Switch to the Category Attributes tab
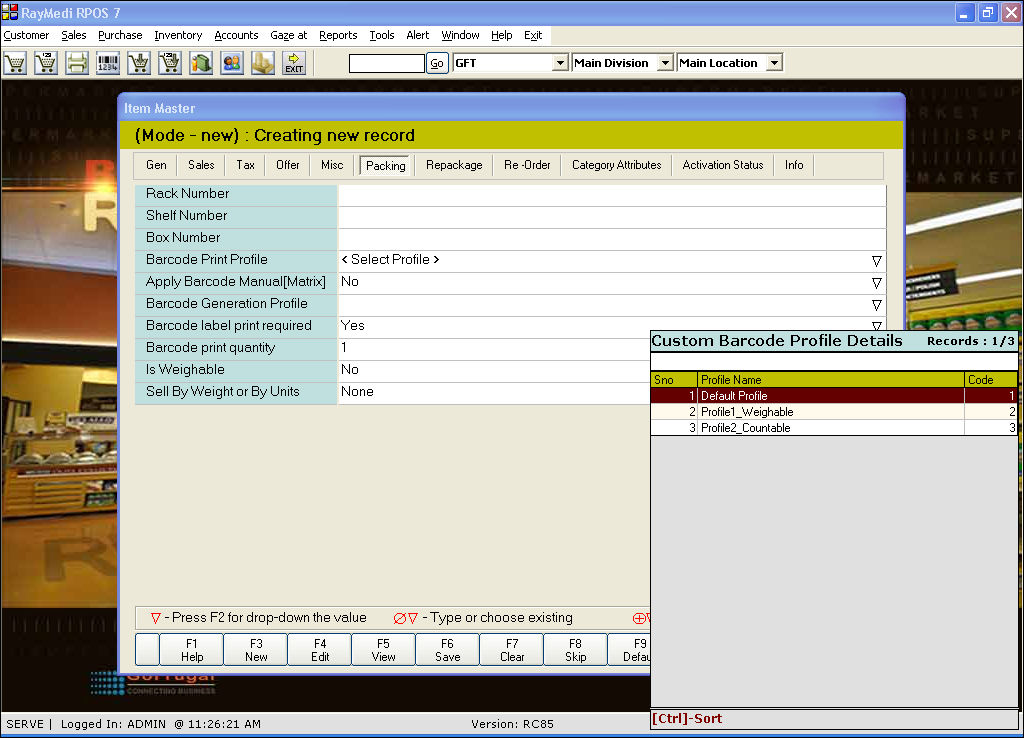Screen dimensions: 1024x738 click(616, 165)
